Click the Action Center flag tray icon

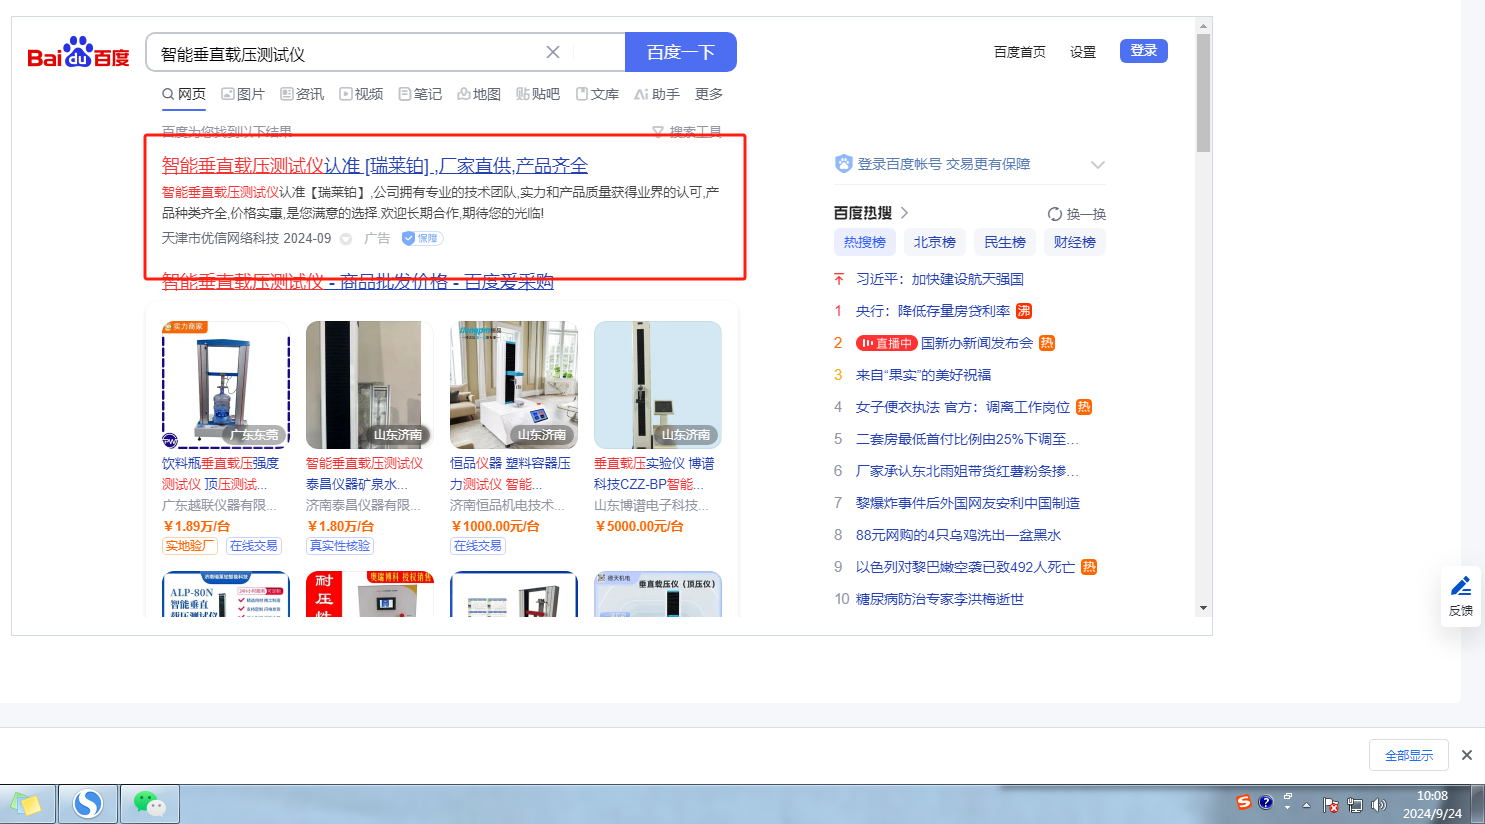pos(1331,805)
